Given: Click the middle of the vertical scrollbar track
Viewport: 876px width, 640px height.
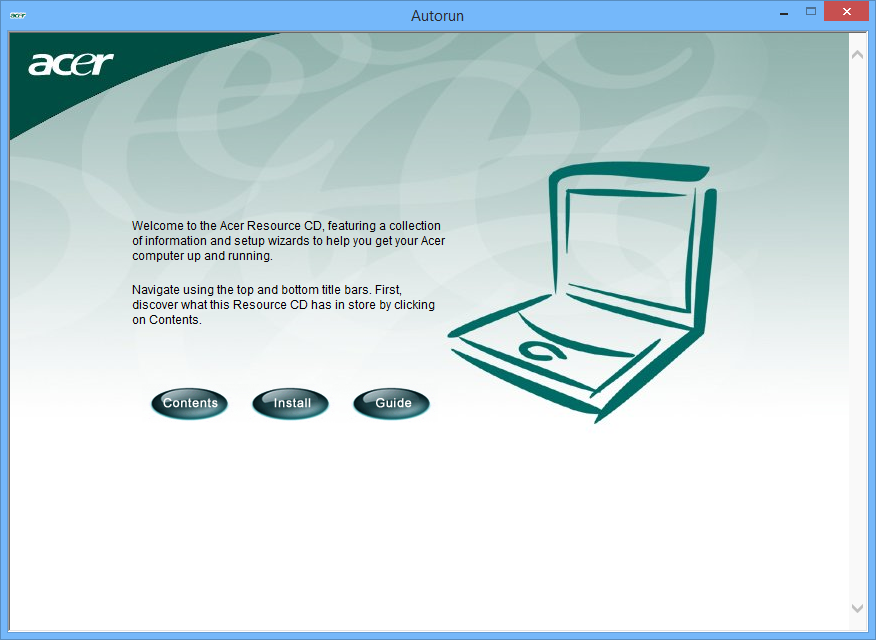Looking at the screenshot, I should 857,330.
